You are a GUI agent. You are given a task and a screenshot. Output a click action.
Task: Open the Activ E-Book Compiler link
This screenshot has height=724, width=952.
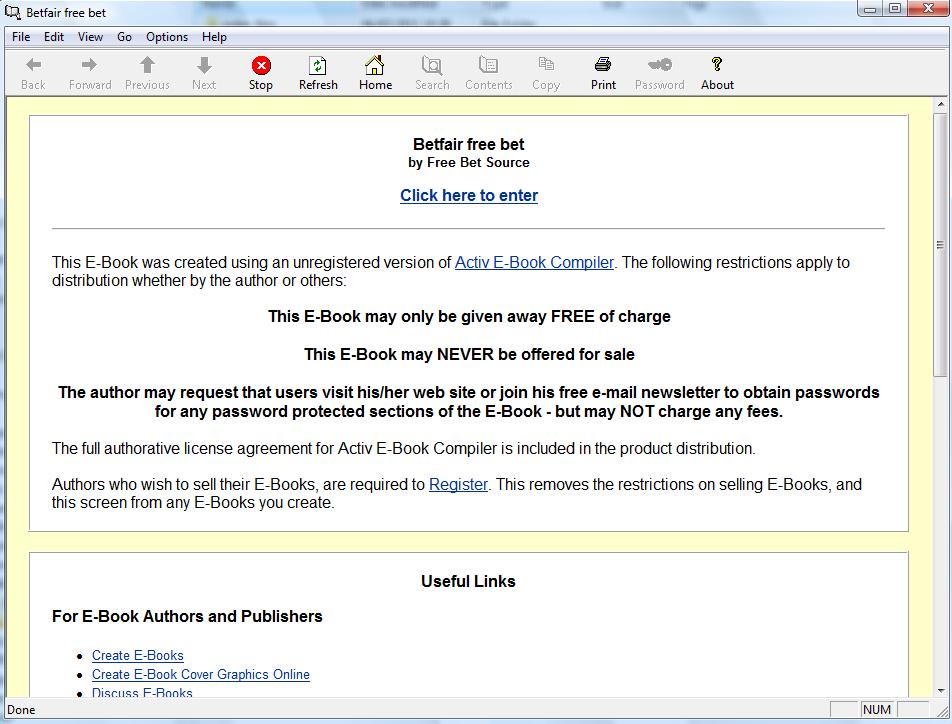(534, 262)
